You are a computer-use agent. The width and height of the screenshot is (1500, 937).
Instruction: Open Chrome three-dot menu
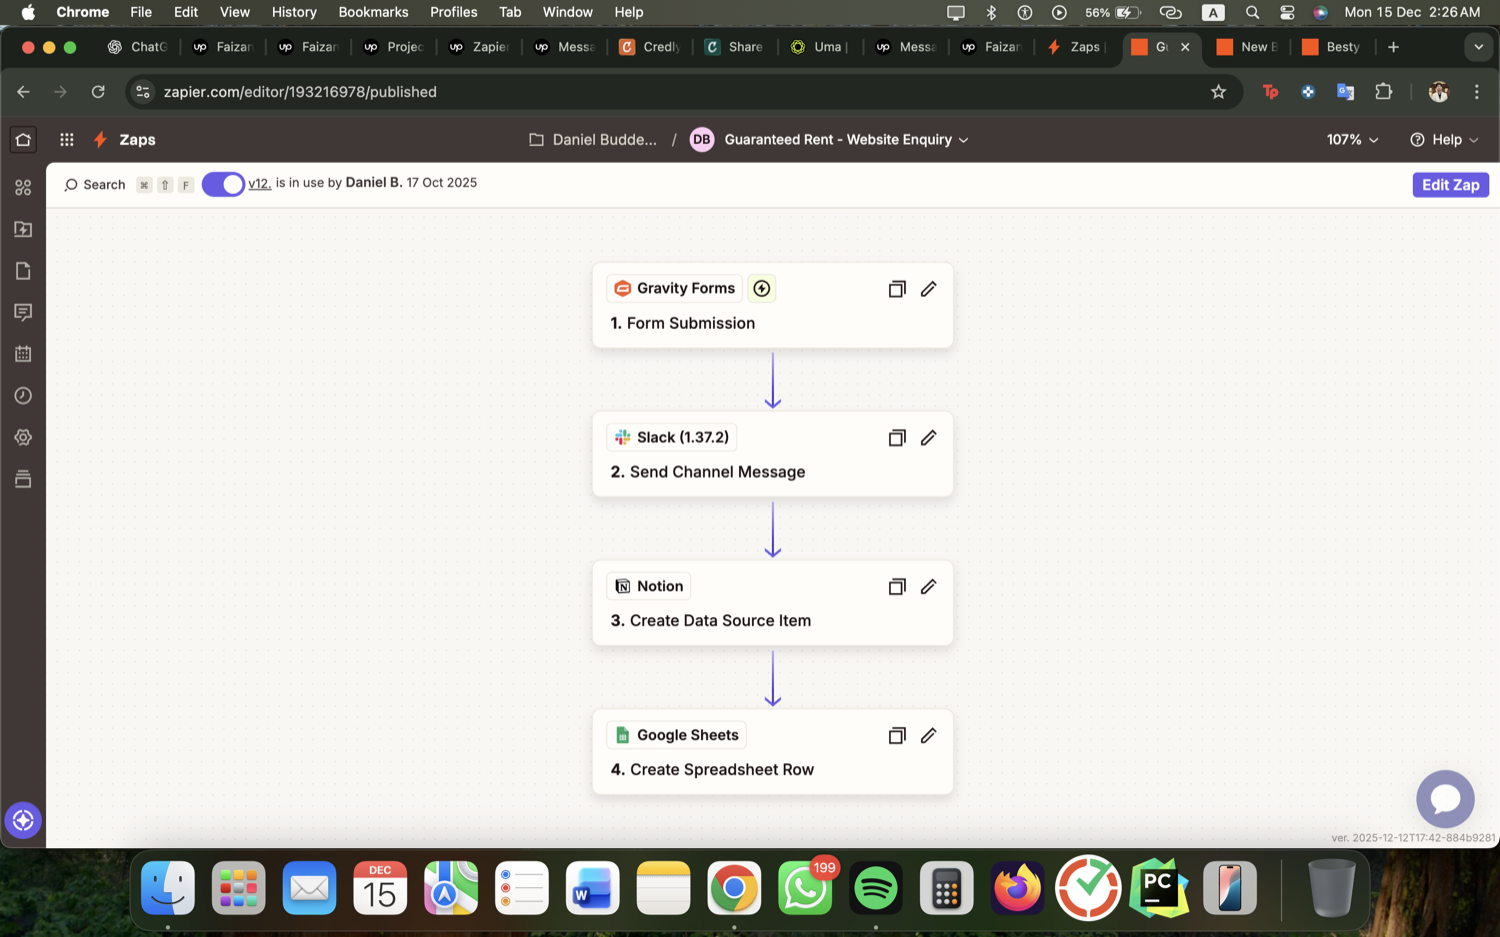click(x=1477, y=92)
